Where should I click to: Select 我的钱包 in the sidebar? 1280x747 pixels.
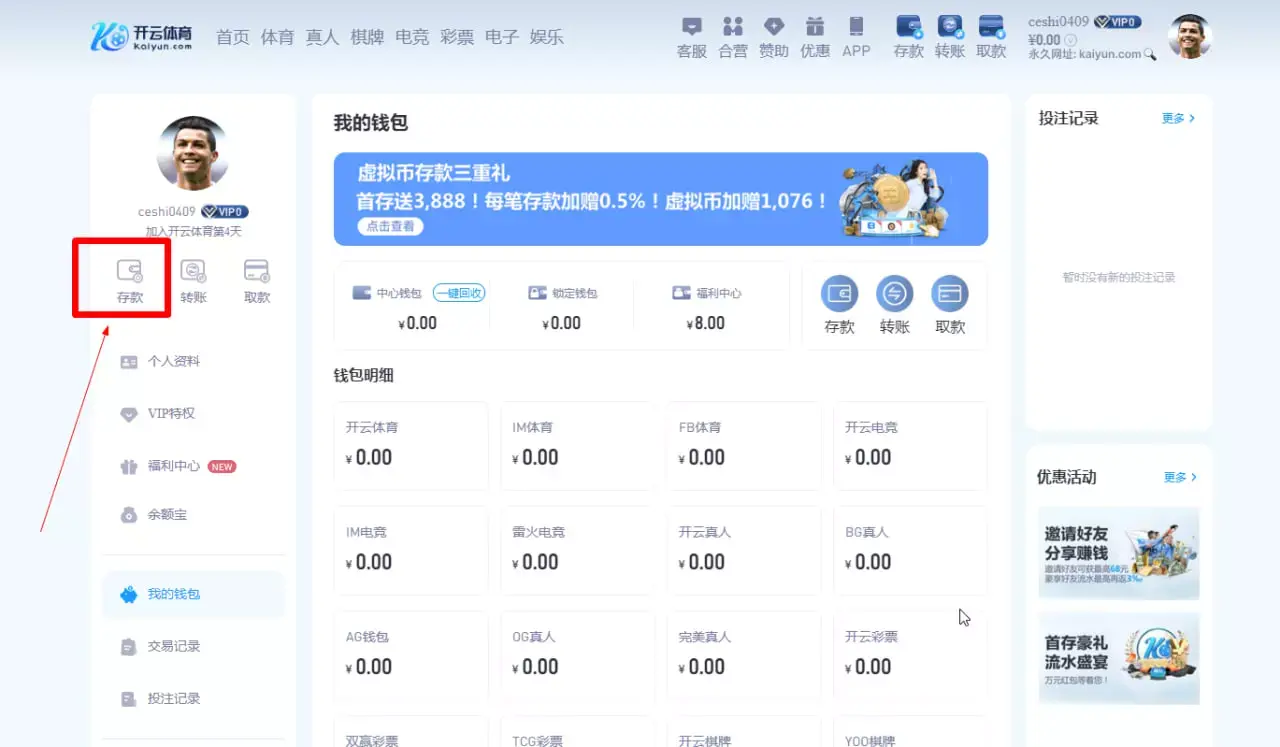pos(193,594)
